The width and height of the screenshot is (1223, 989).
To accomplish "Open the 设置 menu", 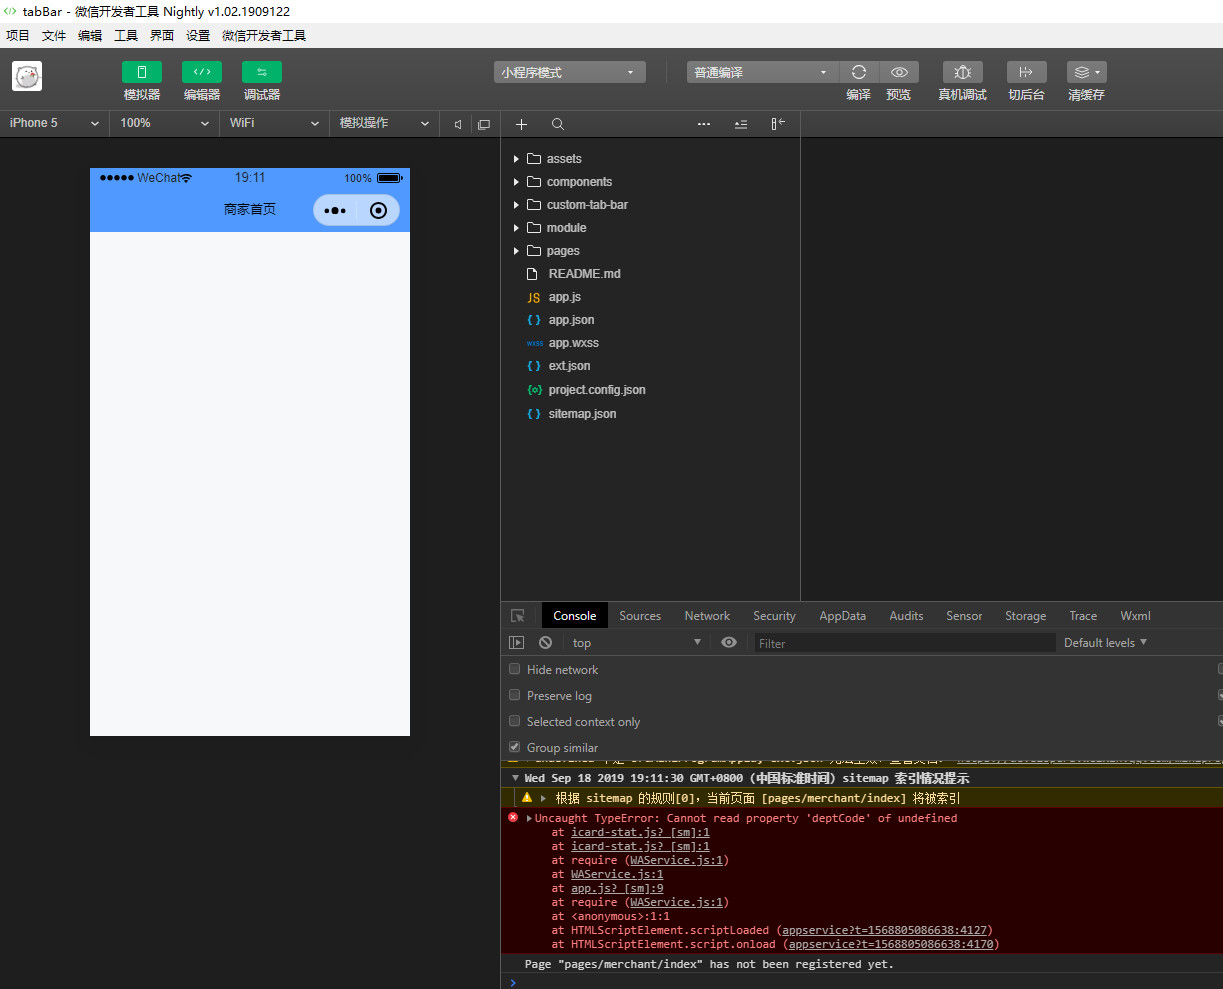I will pos(198,35).
